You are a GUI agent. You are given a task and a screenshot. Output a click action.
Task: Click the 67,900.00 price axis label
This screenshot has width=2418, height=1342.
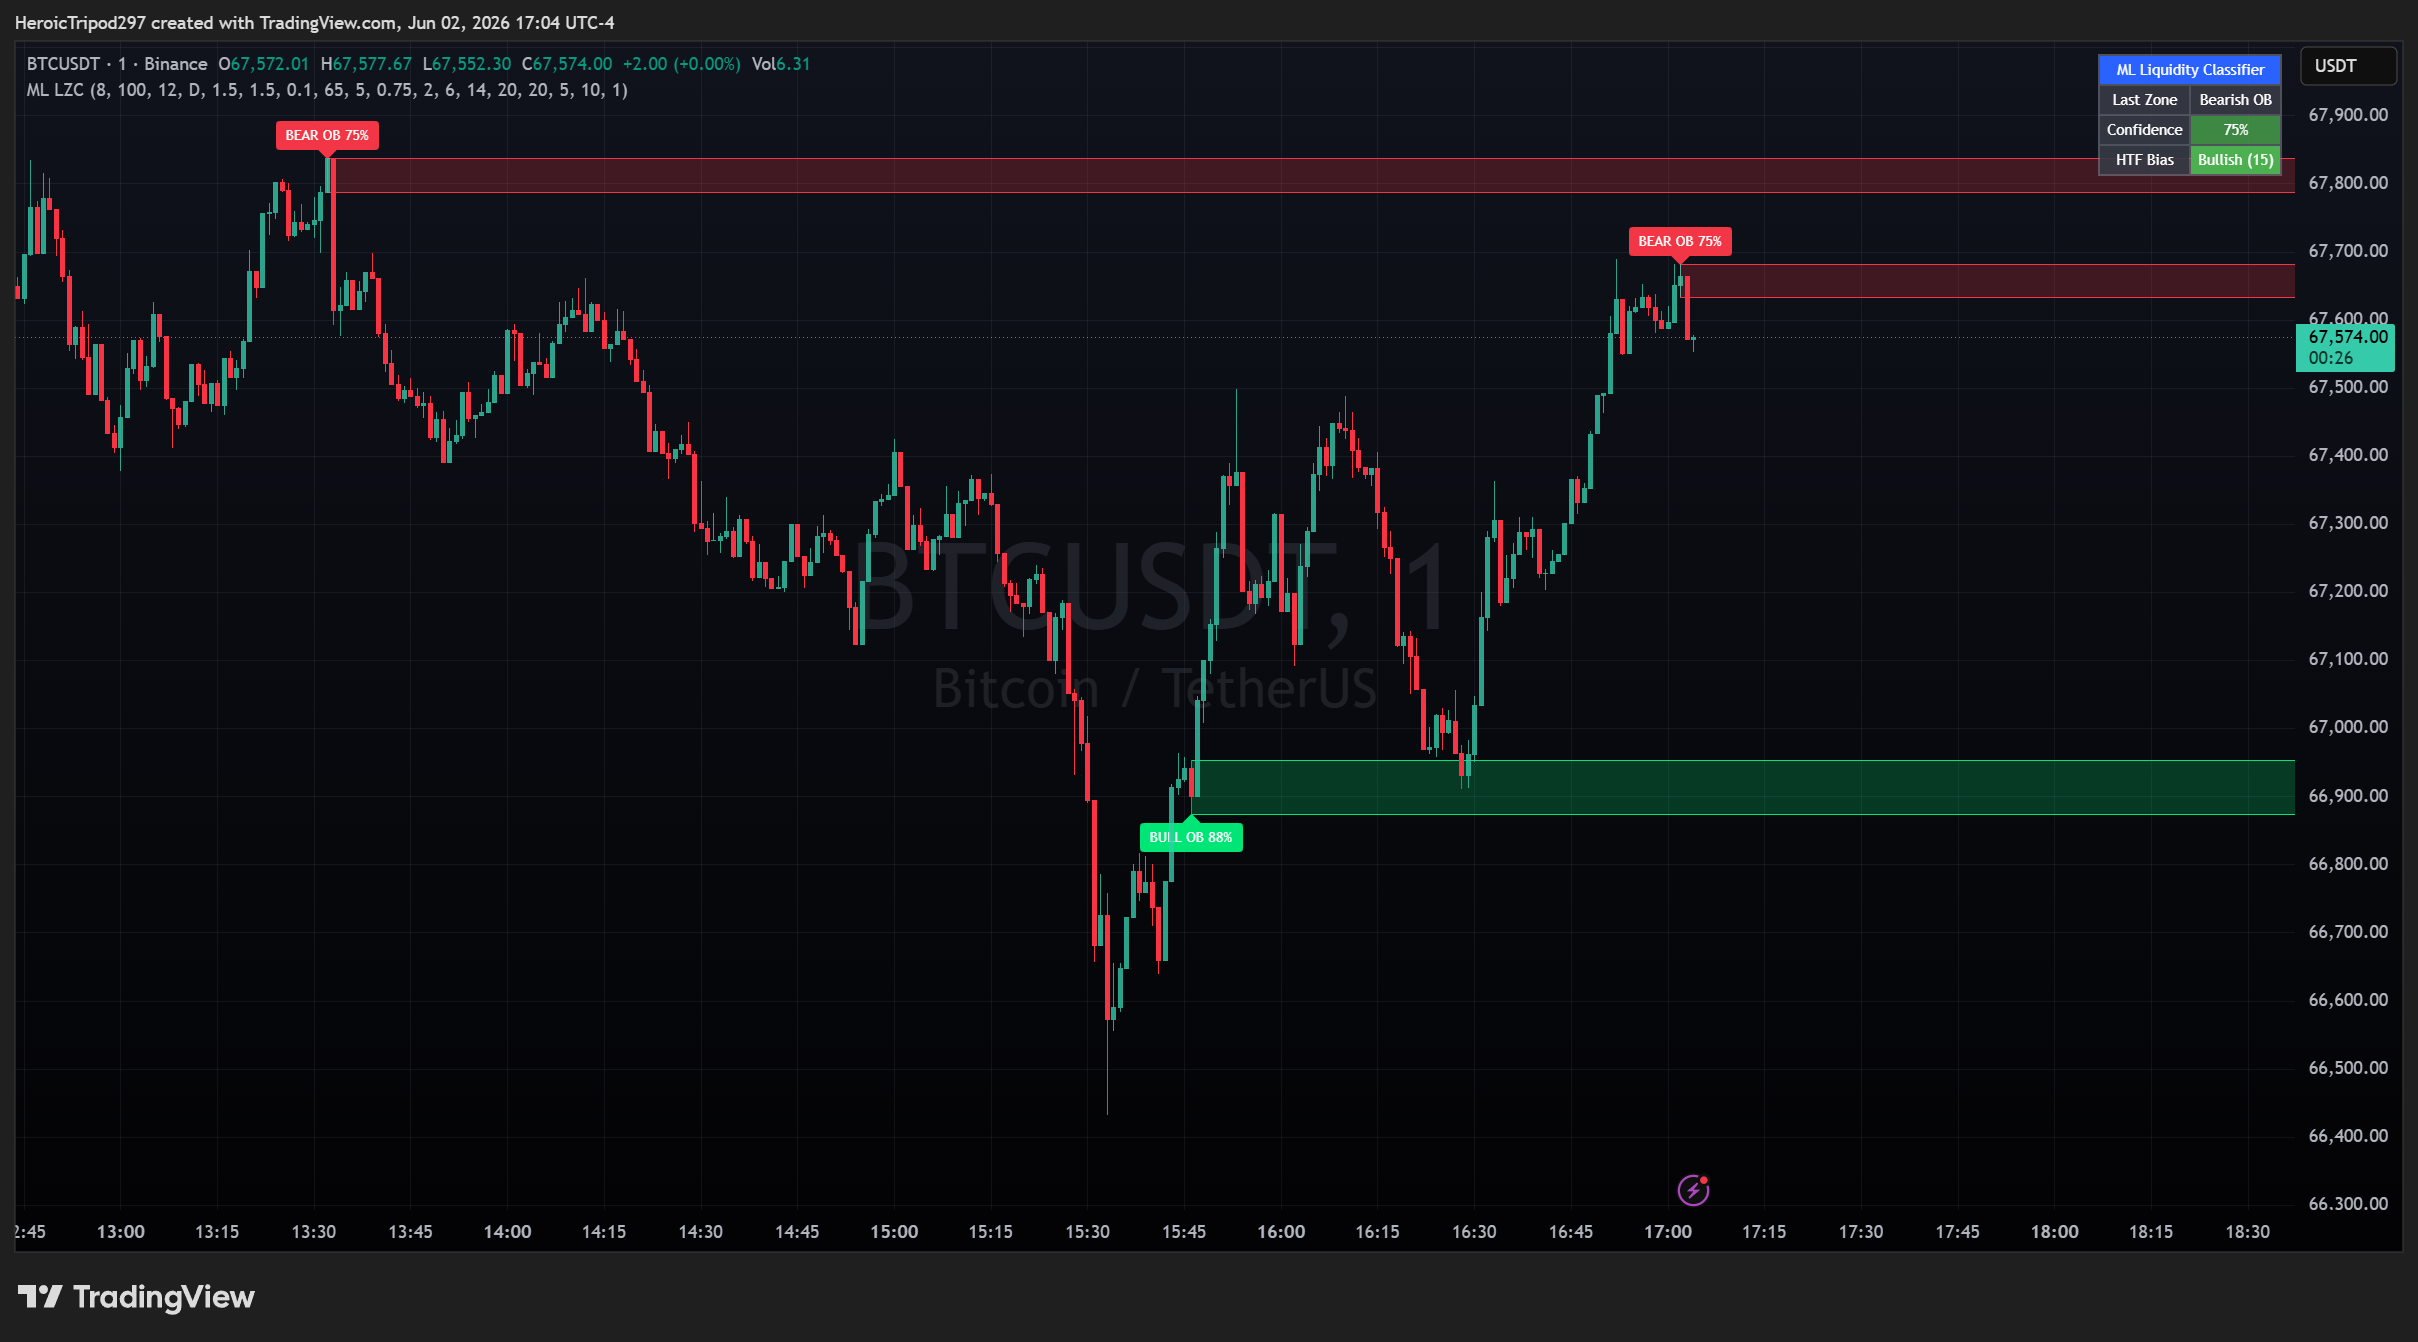point(2348,115)
